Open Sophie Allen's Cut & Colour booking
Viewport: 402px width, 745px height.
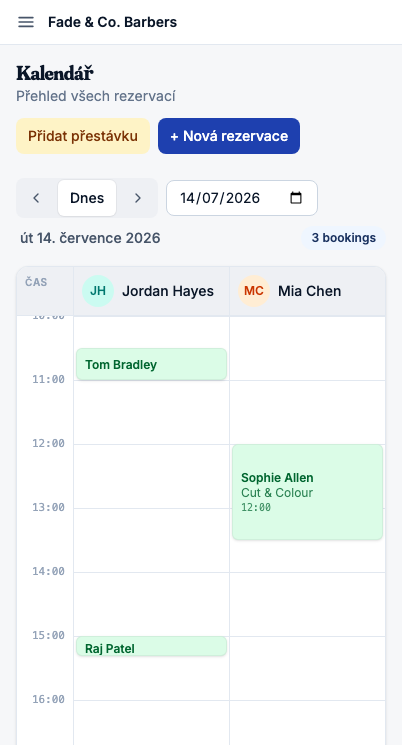[x=307, y=492]
